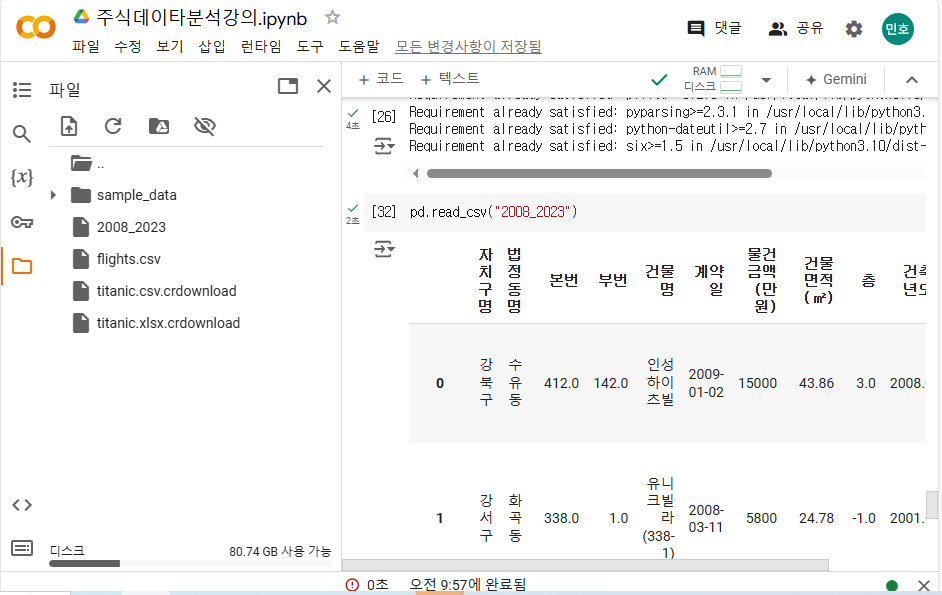Open the RAM 디스크 resource indicator
Image resolution: width=942 pixels, height=595 pixels.
tap(713, 79)
